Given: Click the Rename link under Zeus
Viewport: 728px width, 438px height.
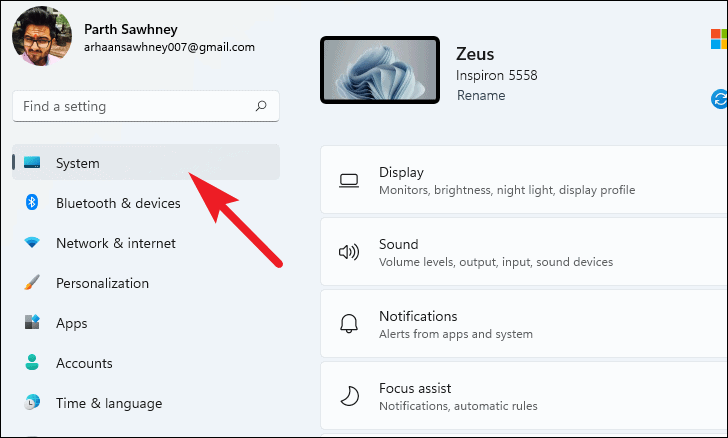Looking at the screenshot, I should click(x=481, y=95).
